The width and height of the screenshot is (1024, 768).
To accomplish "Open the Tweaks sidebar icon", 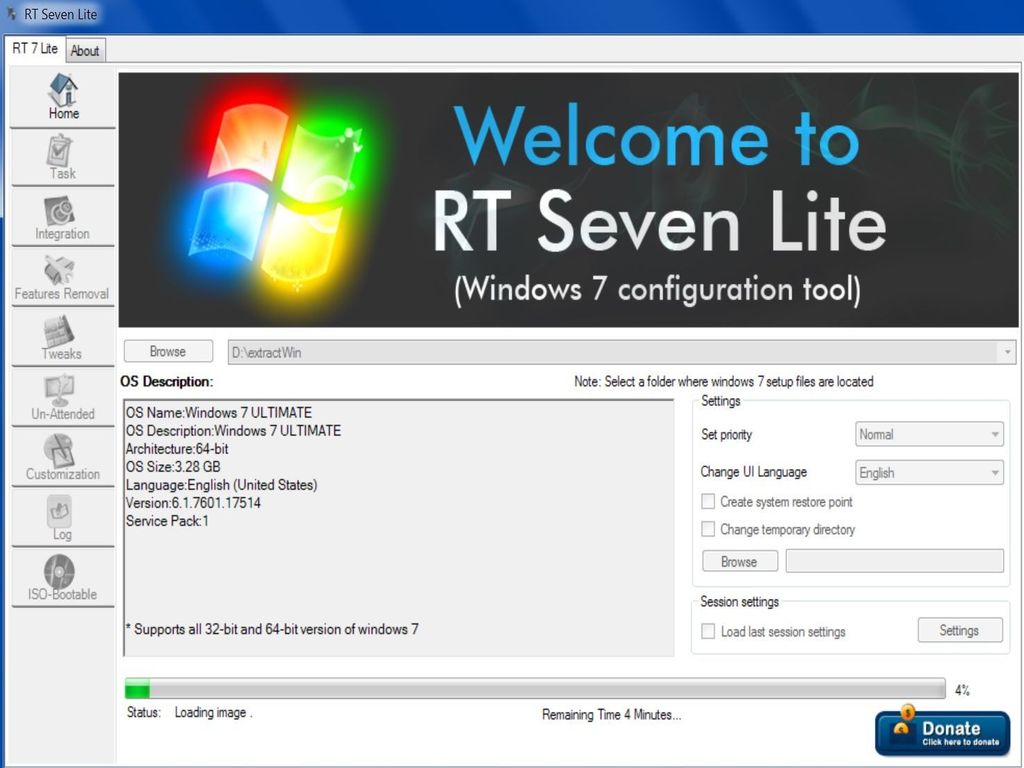I will point(59,330).
